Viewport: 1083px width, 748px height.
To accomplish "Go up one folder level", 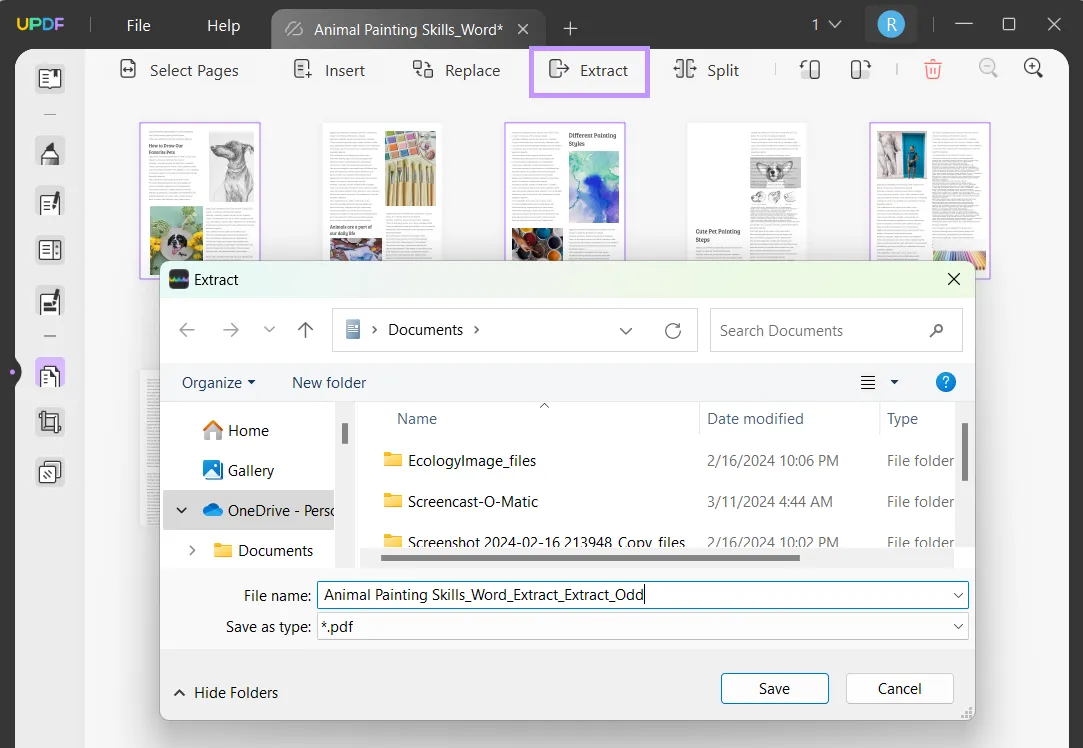I will pyautogui.click(x=305, y=330).
